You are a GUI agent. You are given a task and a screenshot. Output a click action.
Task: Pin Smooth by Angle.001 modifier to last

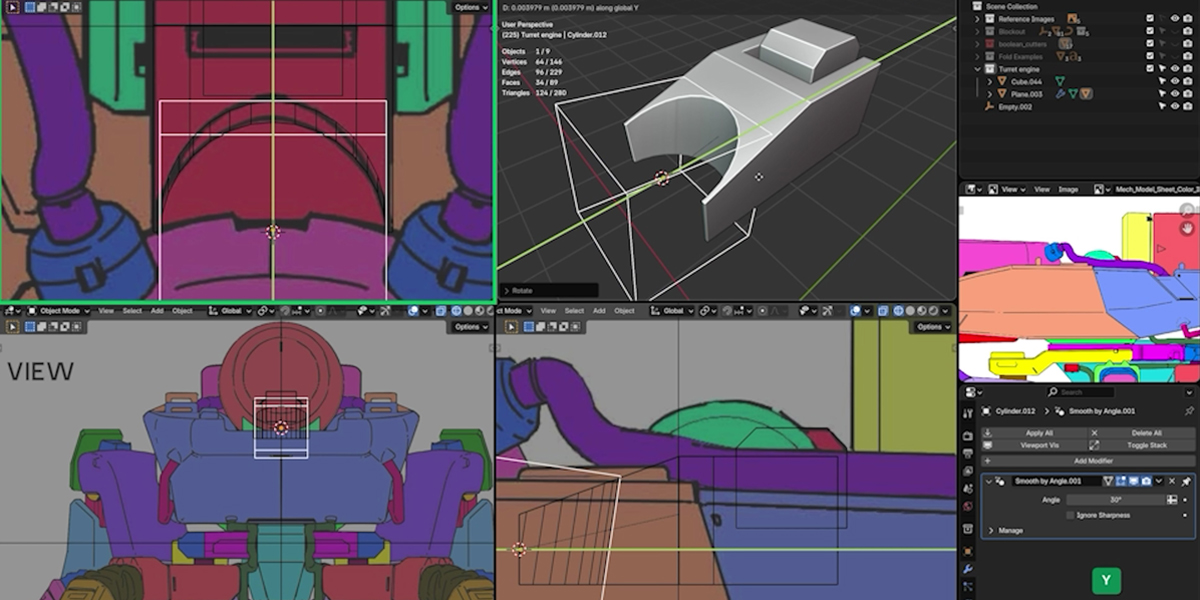pyautogui.click(x=1186, y=481)
